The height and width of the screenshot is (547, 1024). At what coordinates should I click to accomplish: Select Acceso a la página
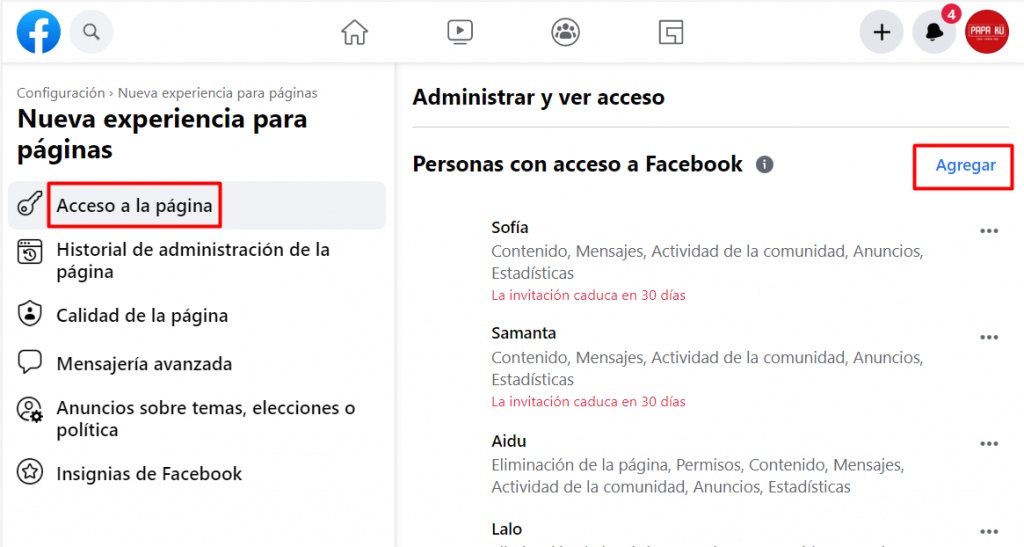pos(134,206)
